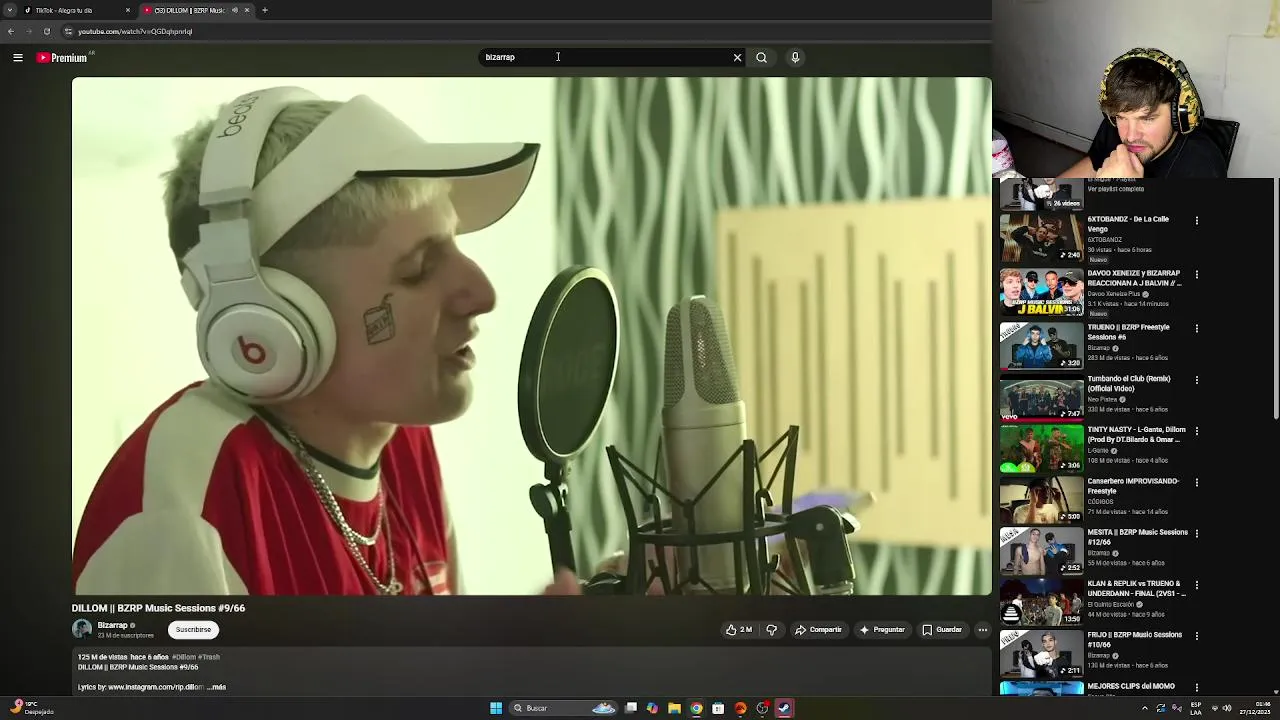Viewport: 1280px width, 720px height.
Task: Play the J BALVIN reaction thumbnail
Action: 1041,292
